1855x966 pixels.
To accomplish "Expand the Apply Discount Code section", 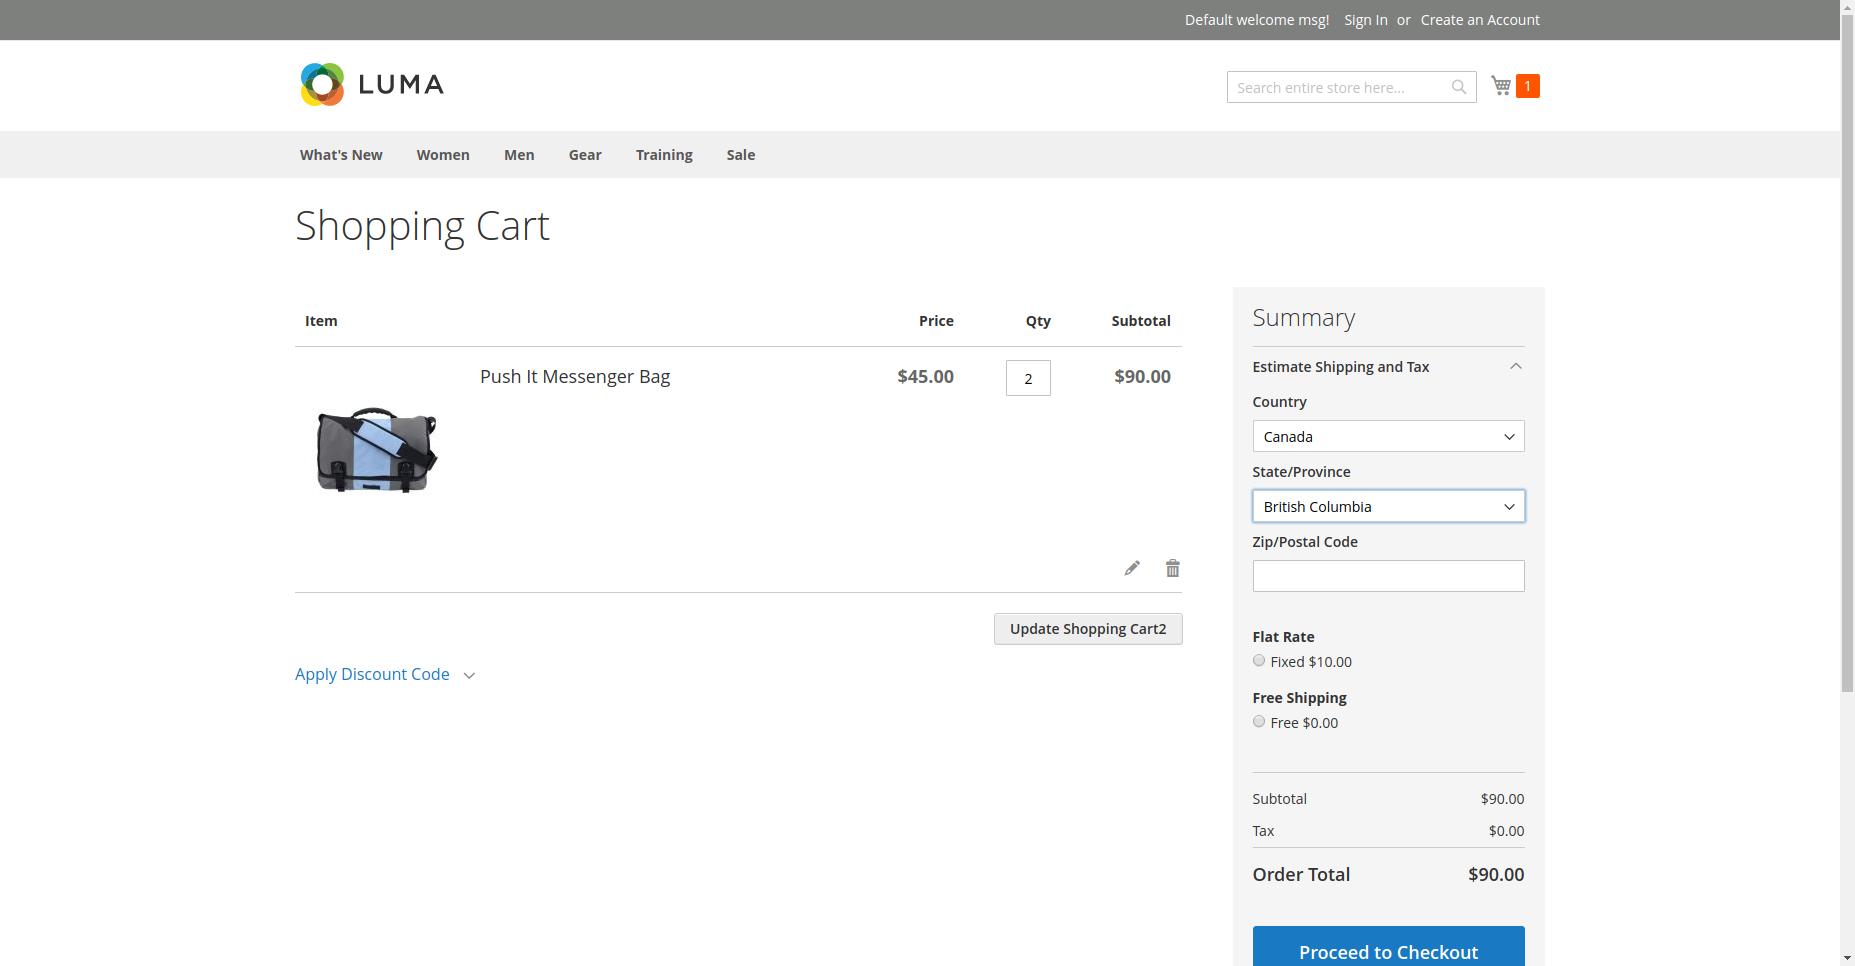I will click(x=372, y=674).
